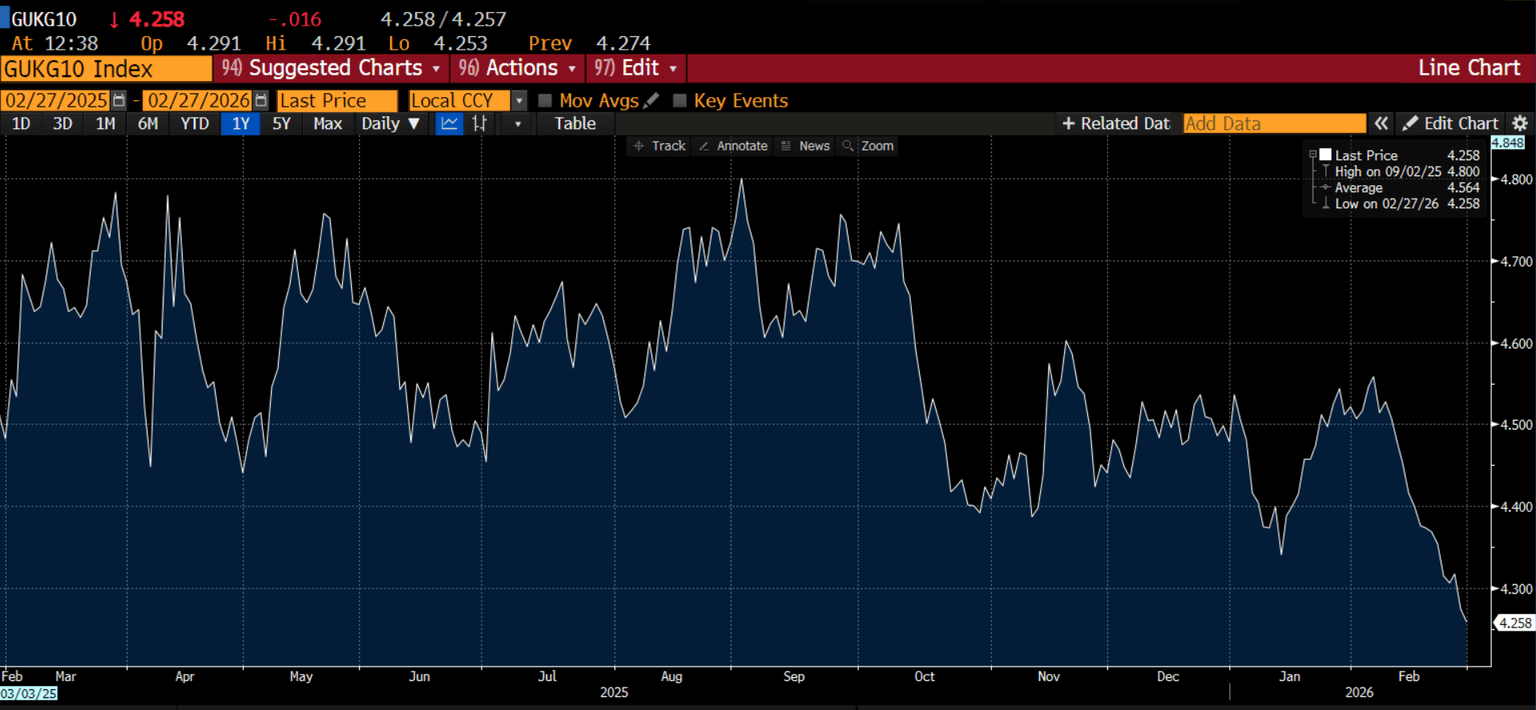Focus the Add Data input field
This screenshot has height=710, width=1536.
(1274, 123)
